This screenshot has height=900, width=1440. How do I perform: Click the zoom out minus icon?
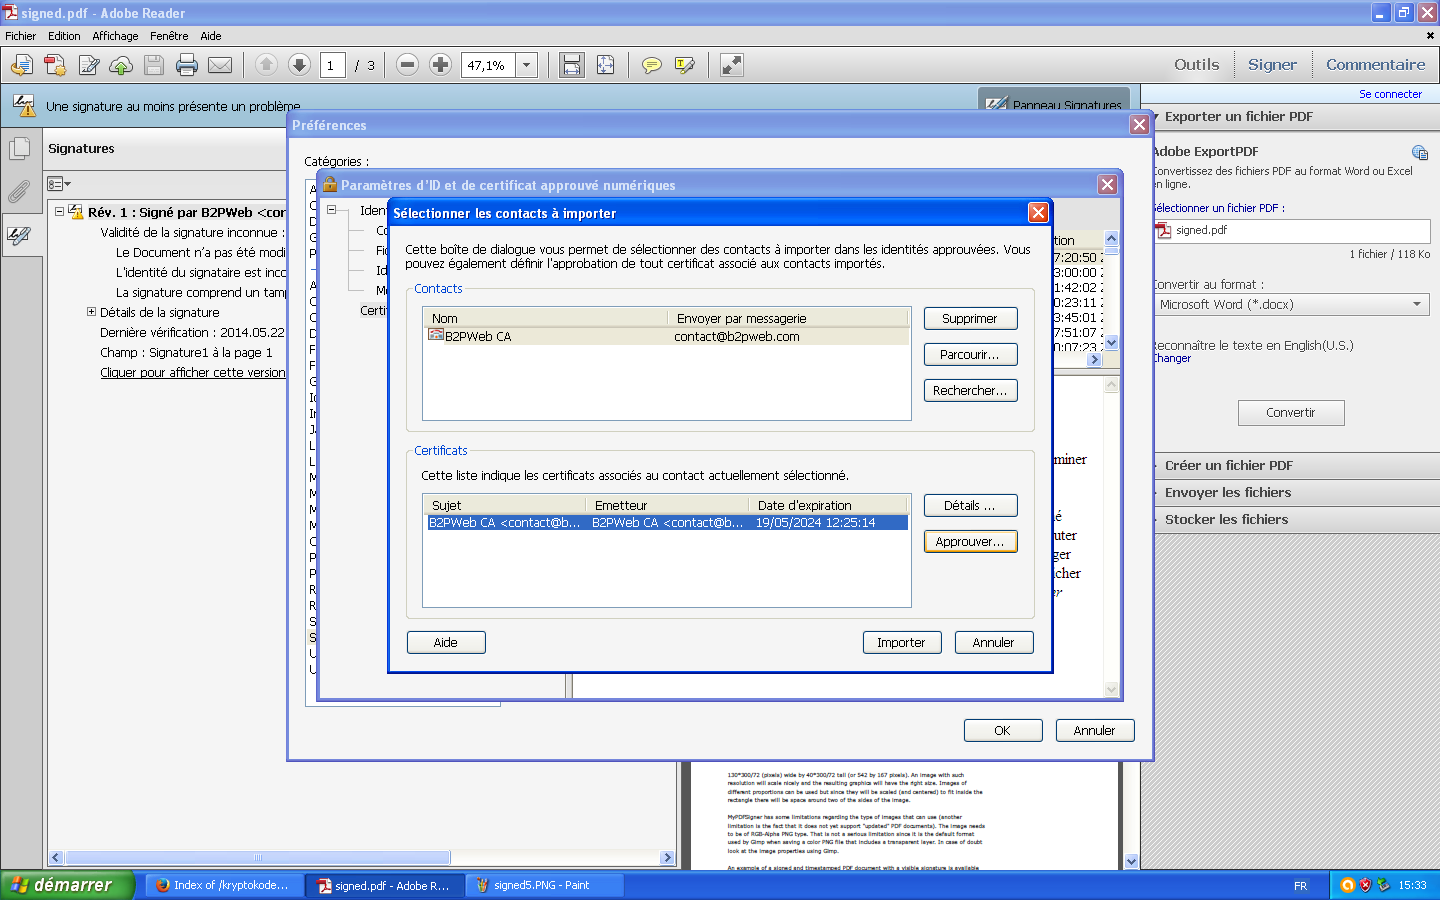(407, 65)
